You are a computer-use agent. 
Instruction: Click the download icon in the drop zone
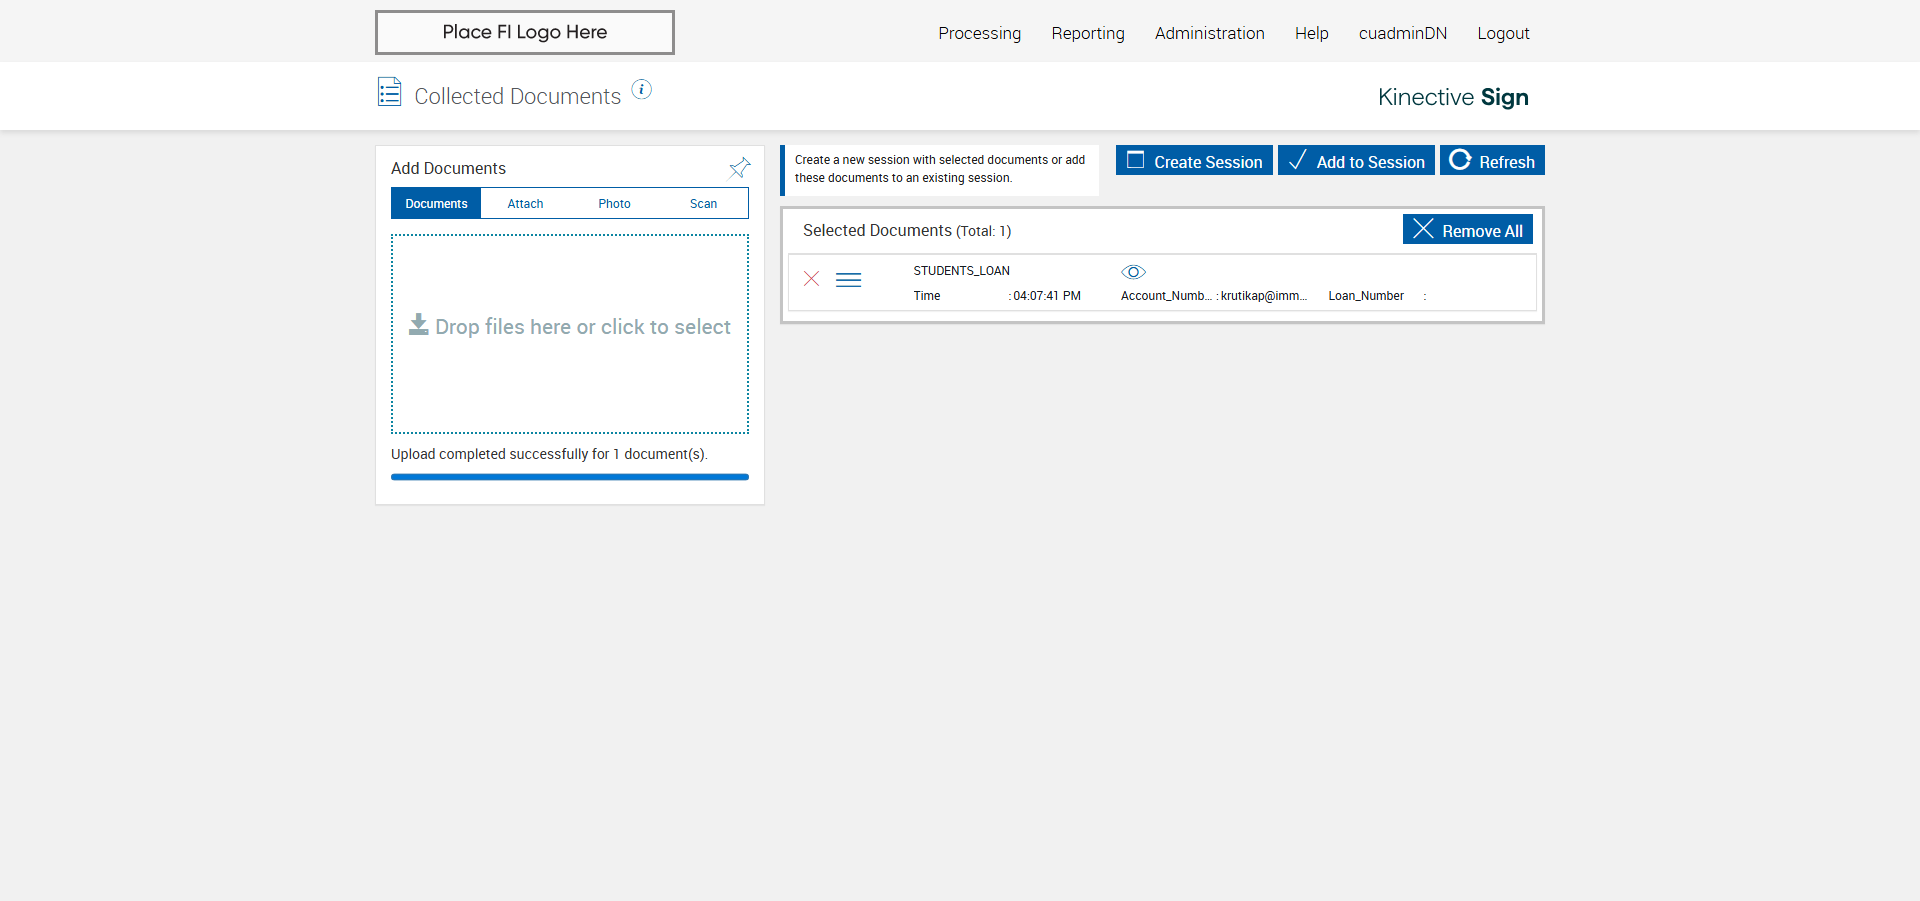[418, 325]
